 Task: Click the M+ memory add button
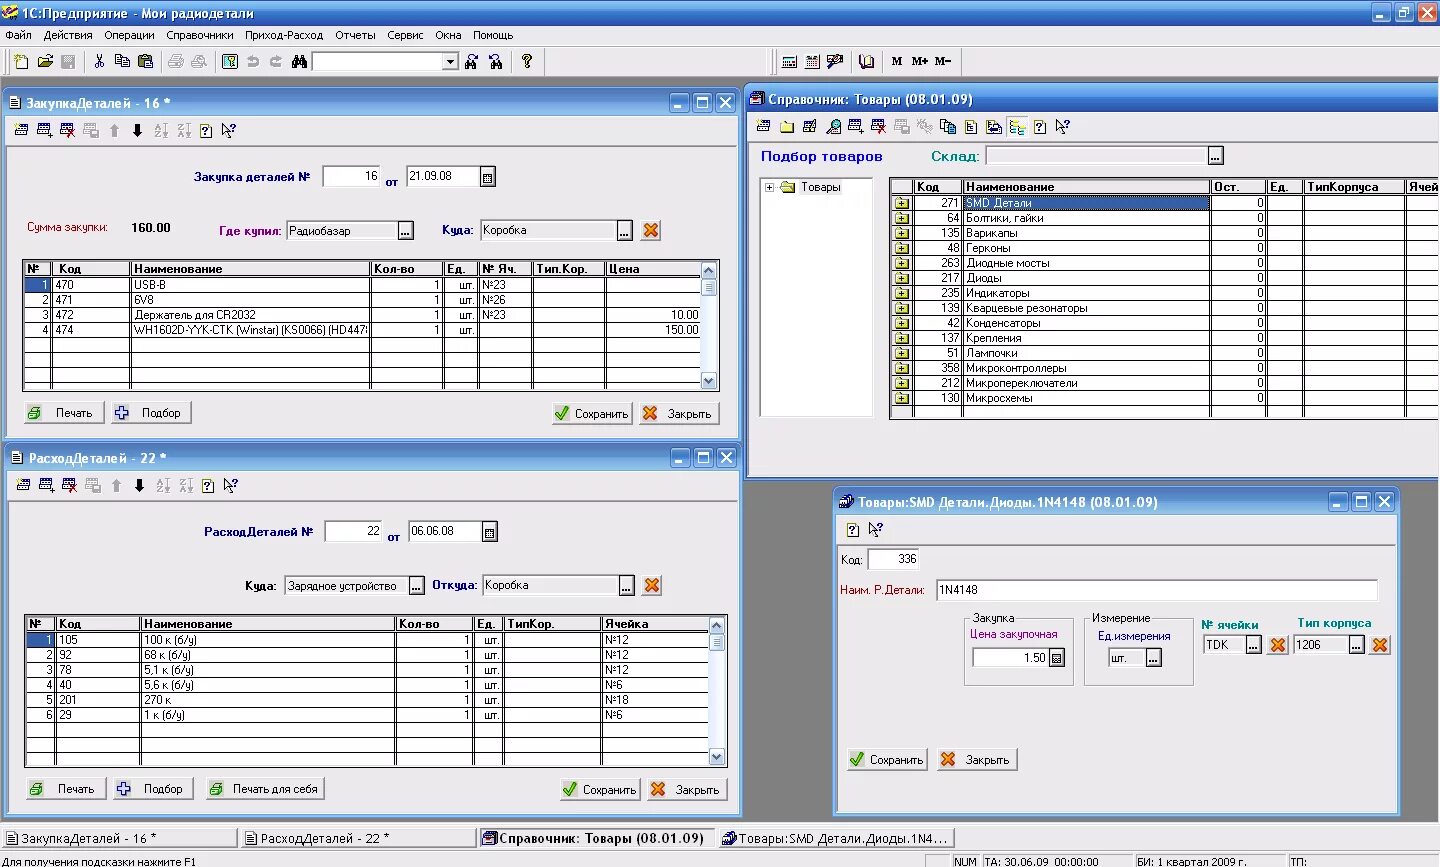click(x=920, y=61)
